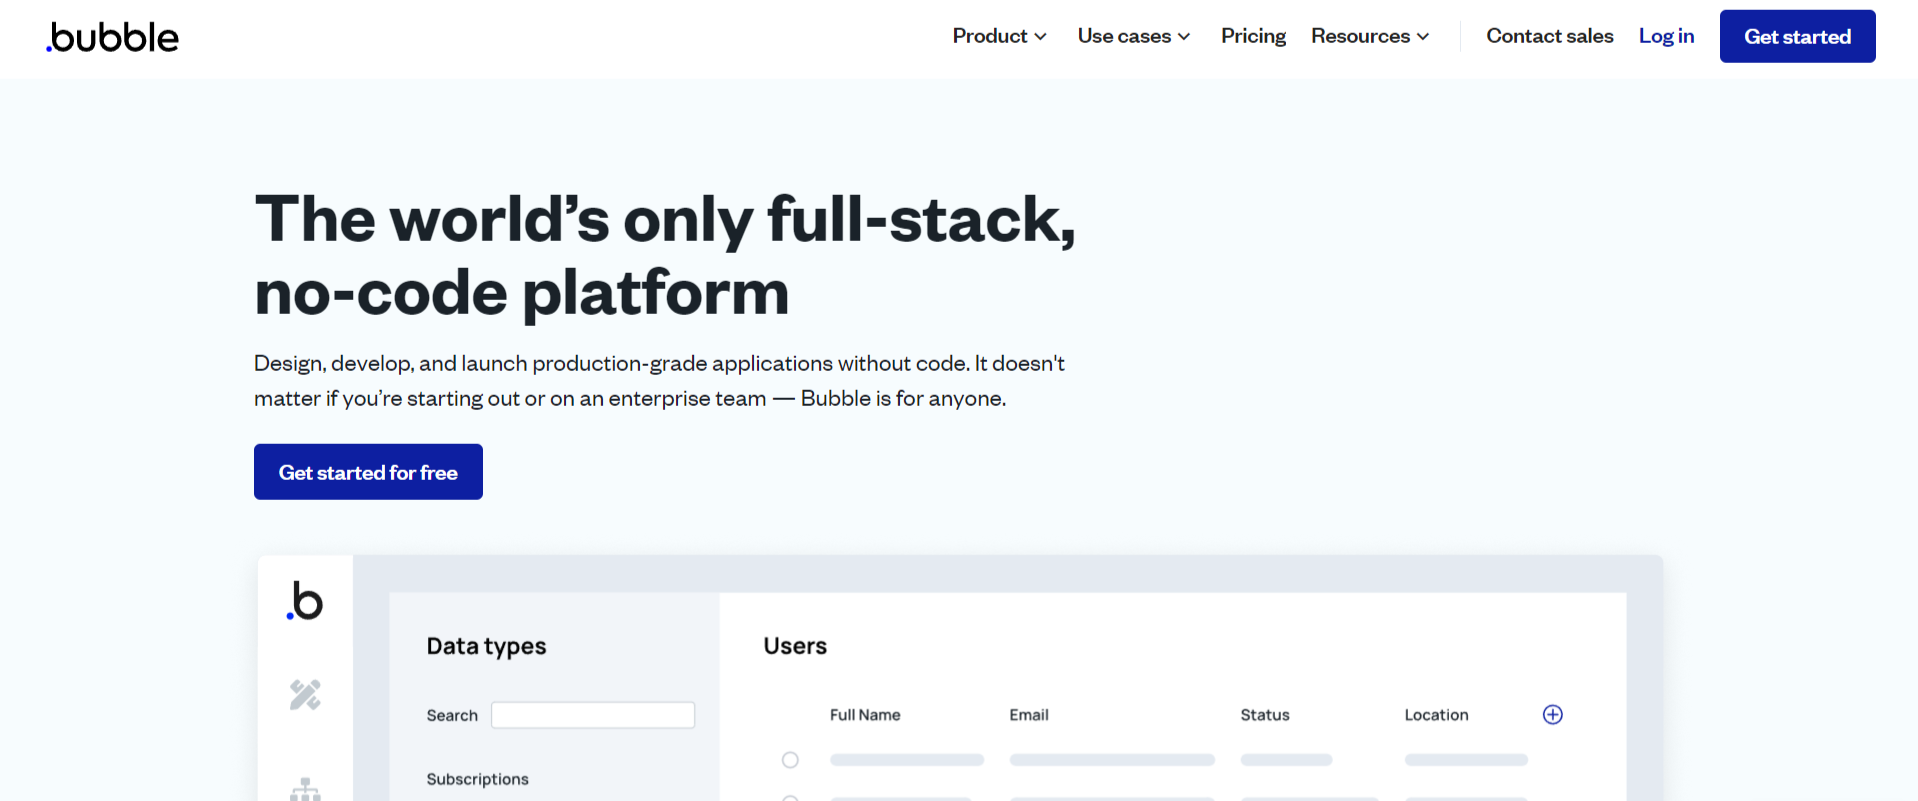Click the Email column header

tap(1029, 715)
